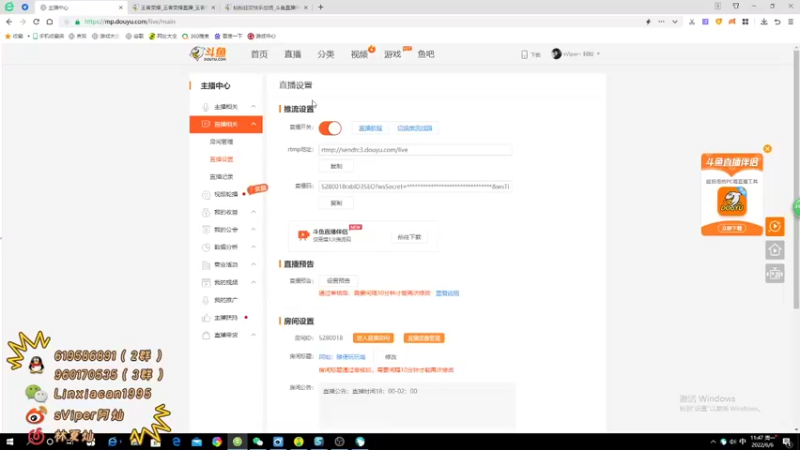Open the 直播教程 link
Screen dimensions: 800x450
click(370, 128)
